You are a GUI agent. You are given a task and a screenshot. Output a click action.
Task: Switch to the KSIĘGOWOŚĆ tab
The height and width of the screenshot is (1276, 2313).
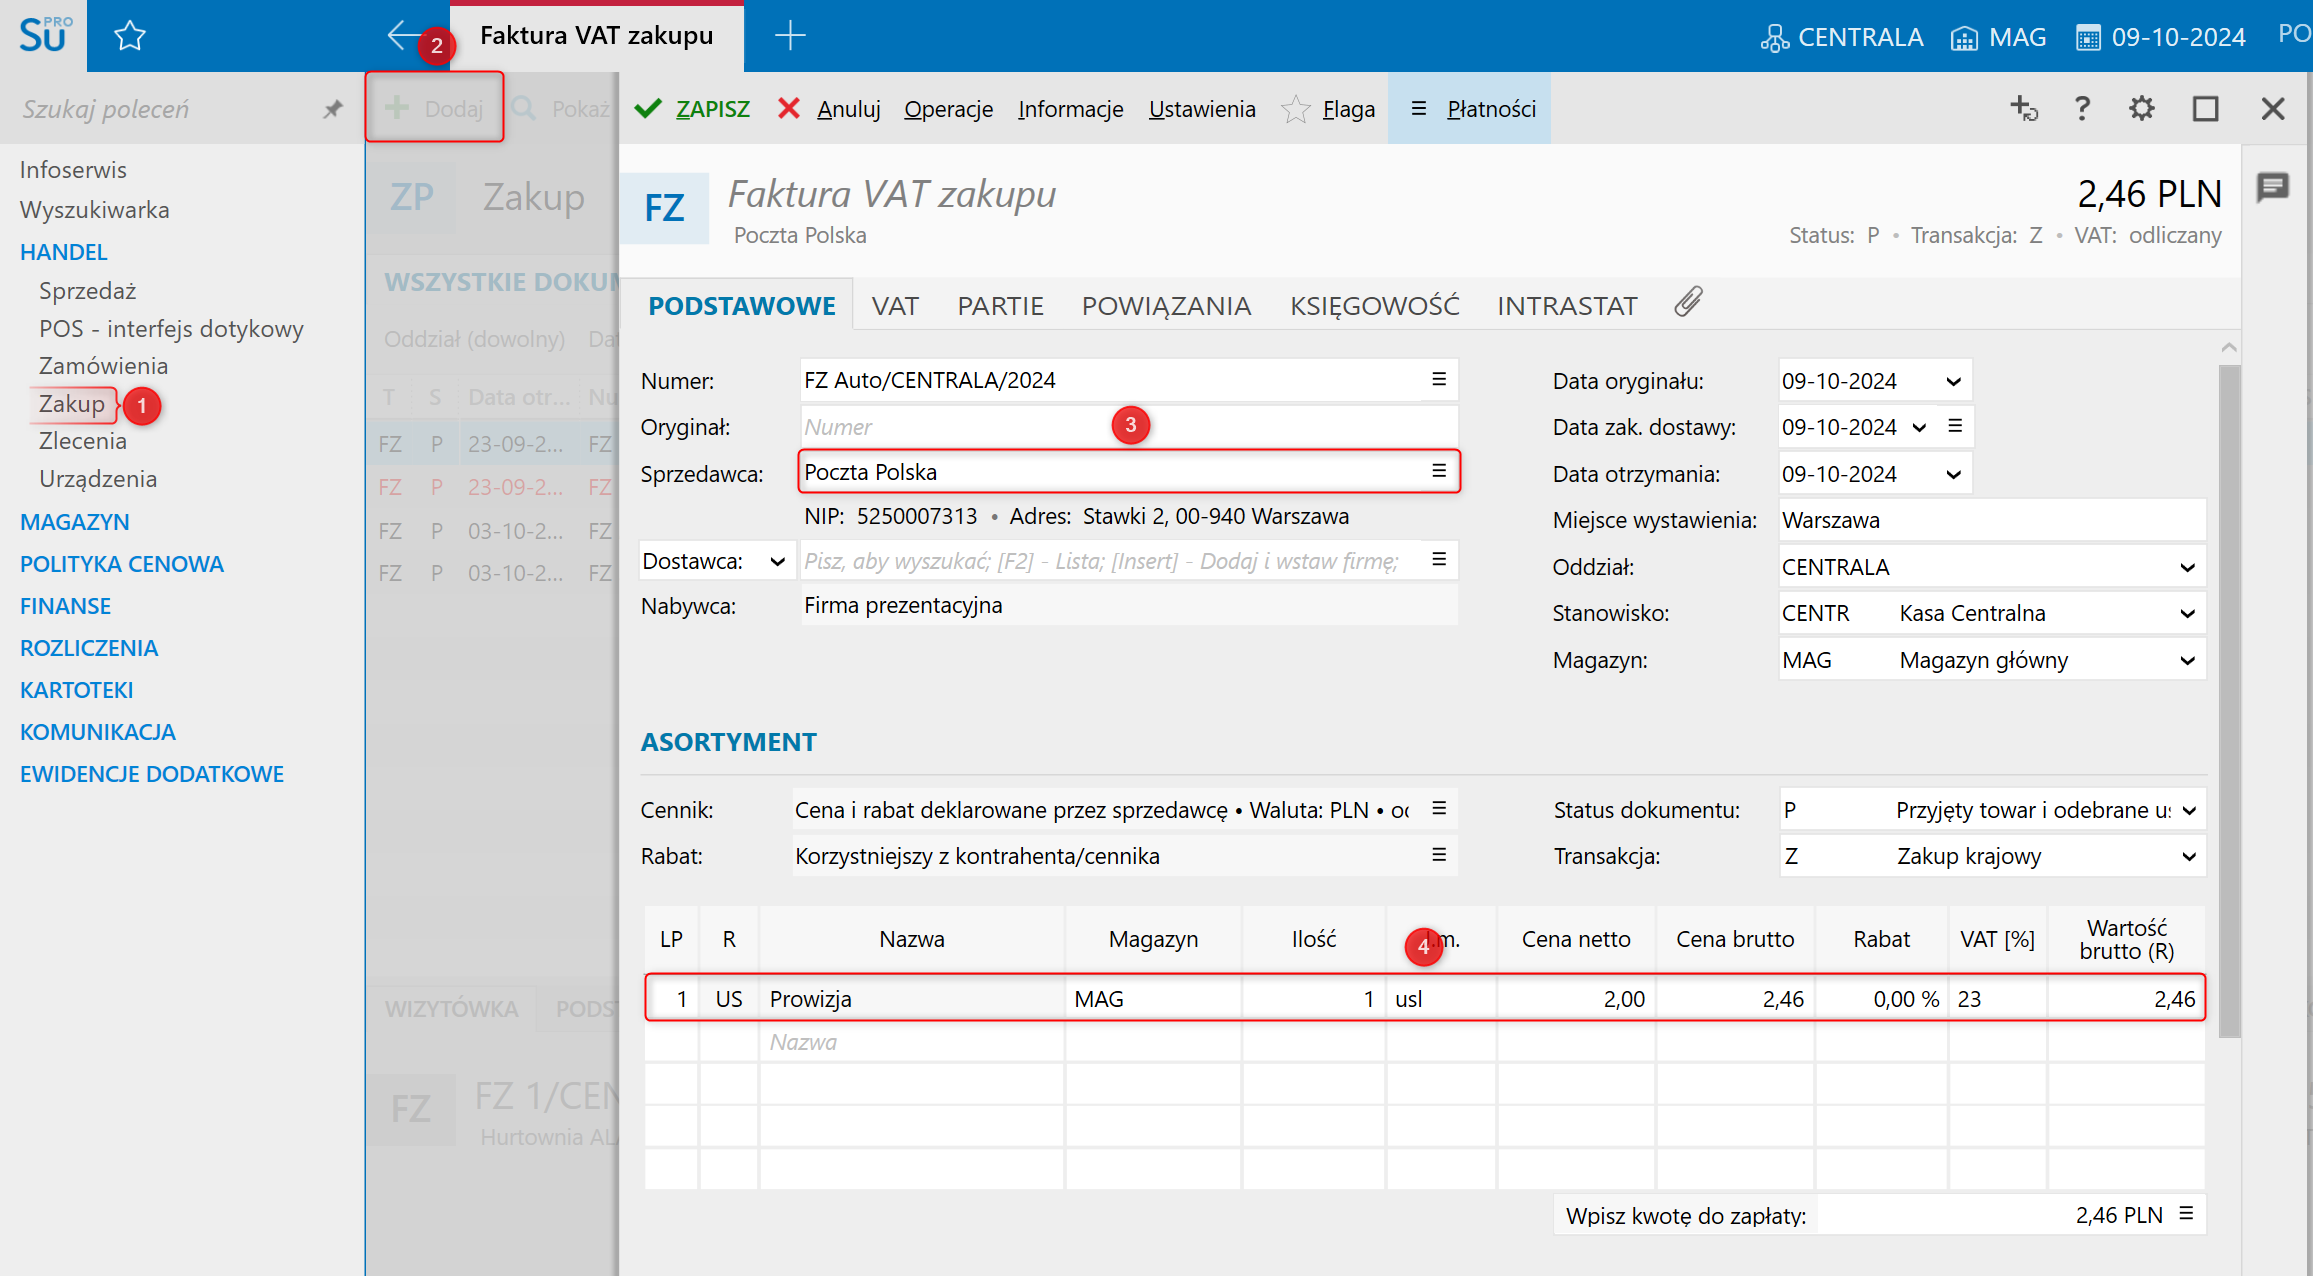coord(1374,306)
